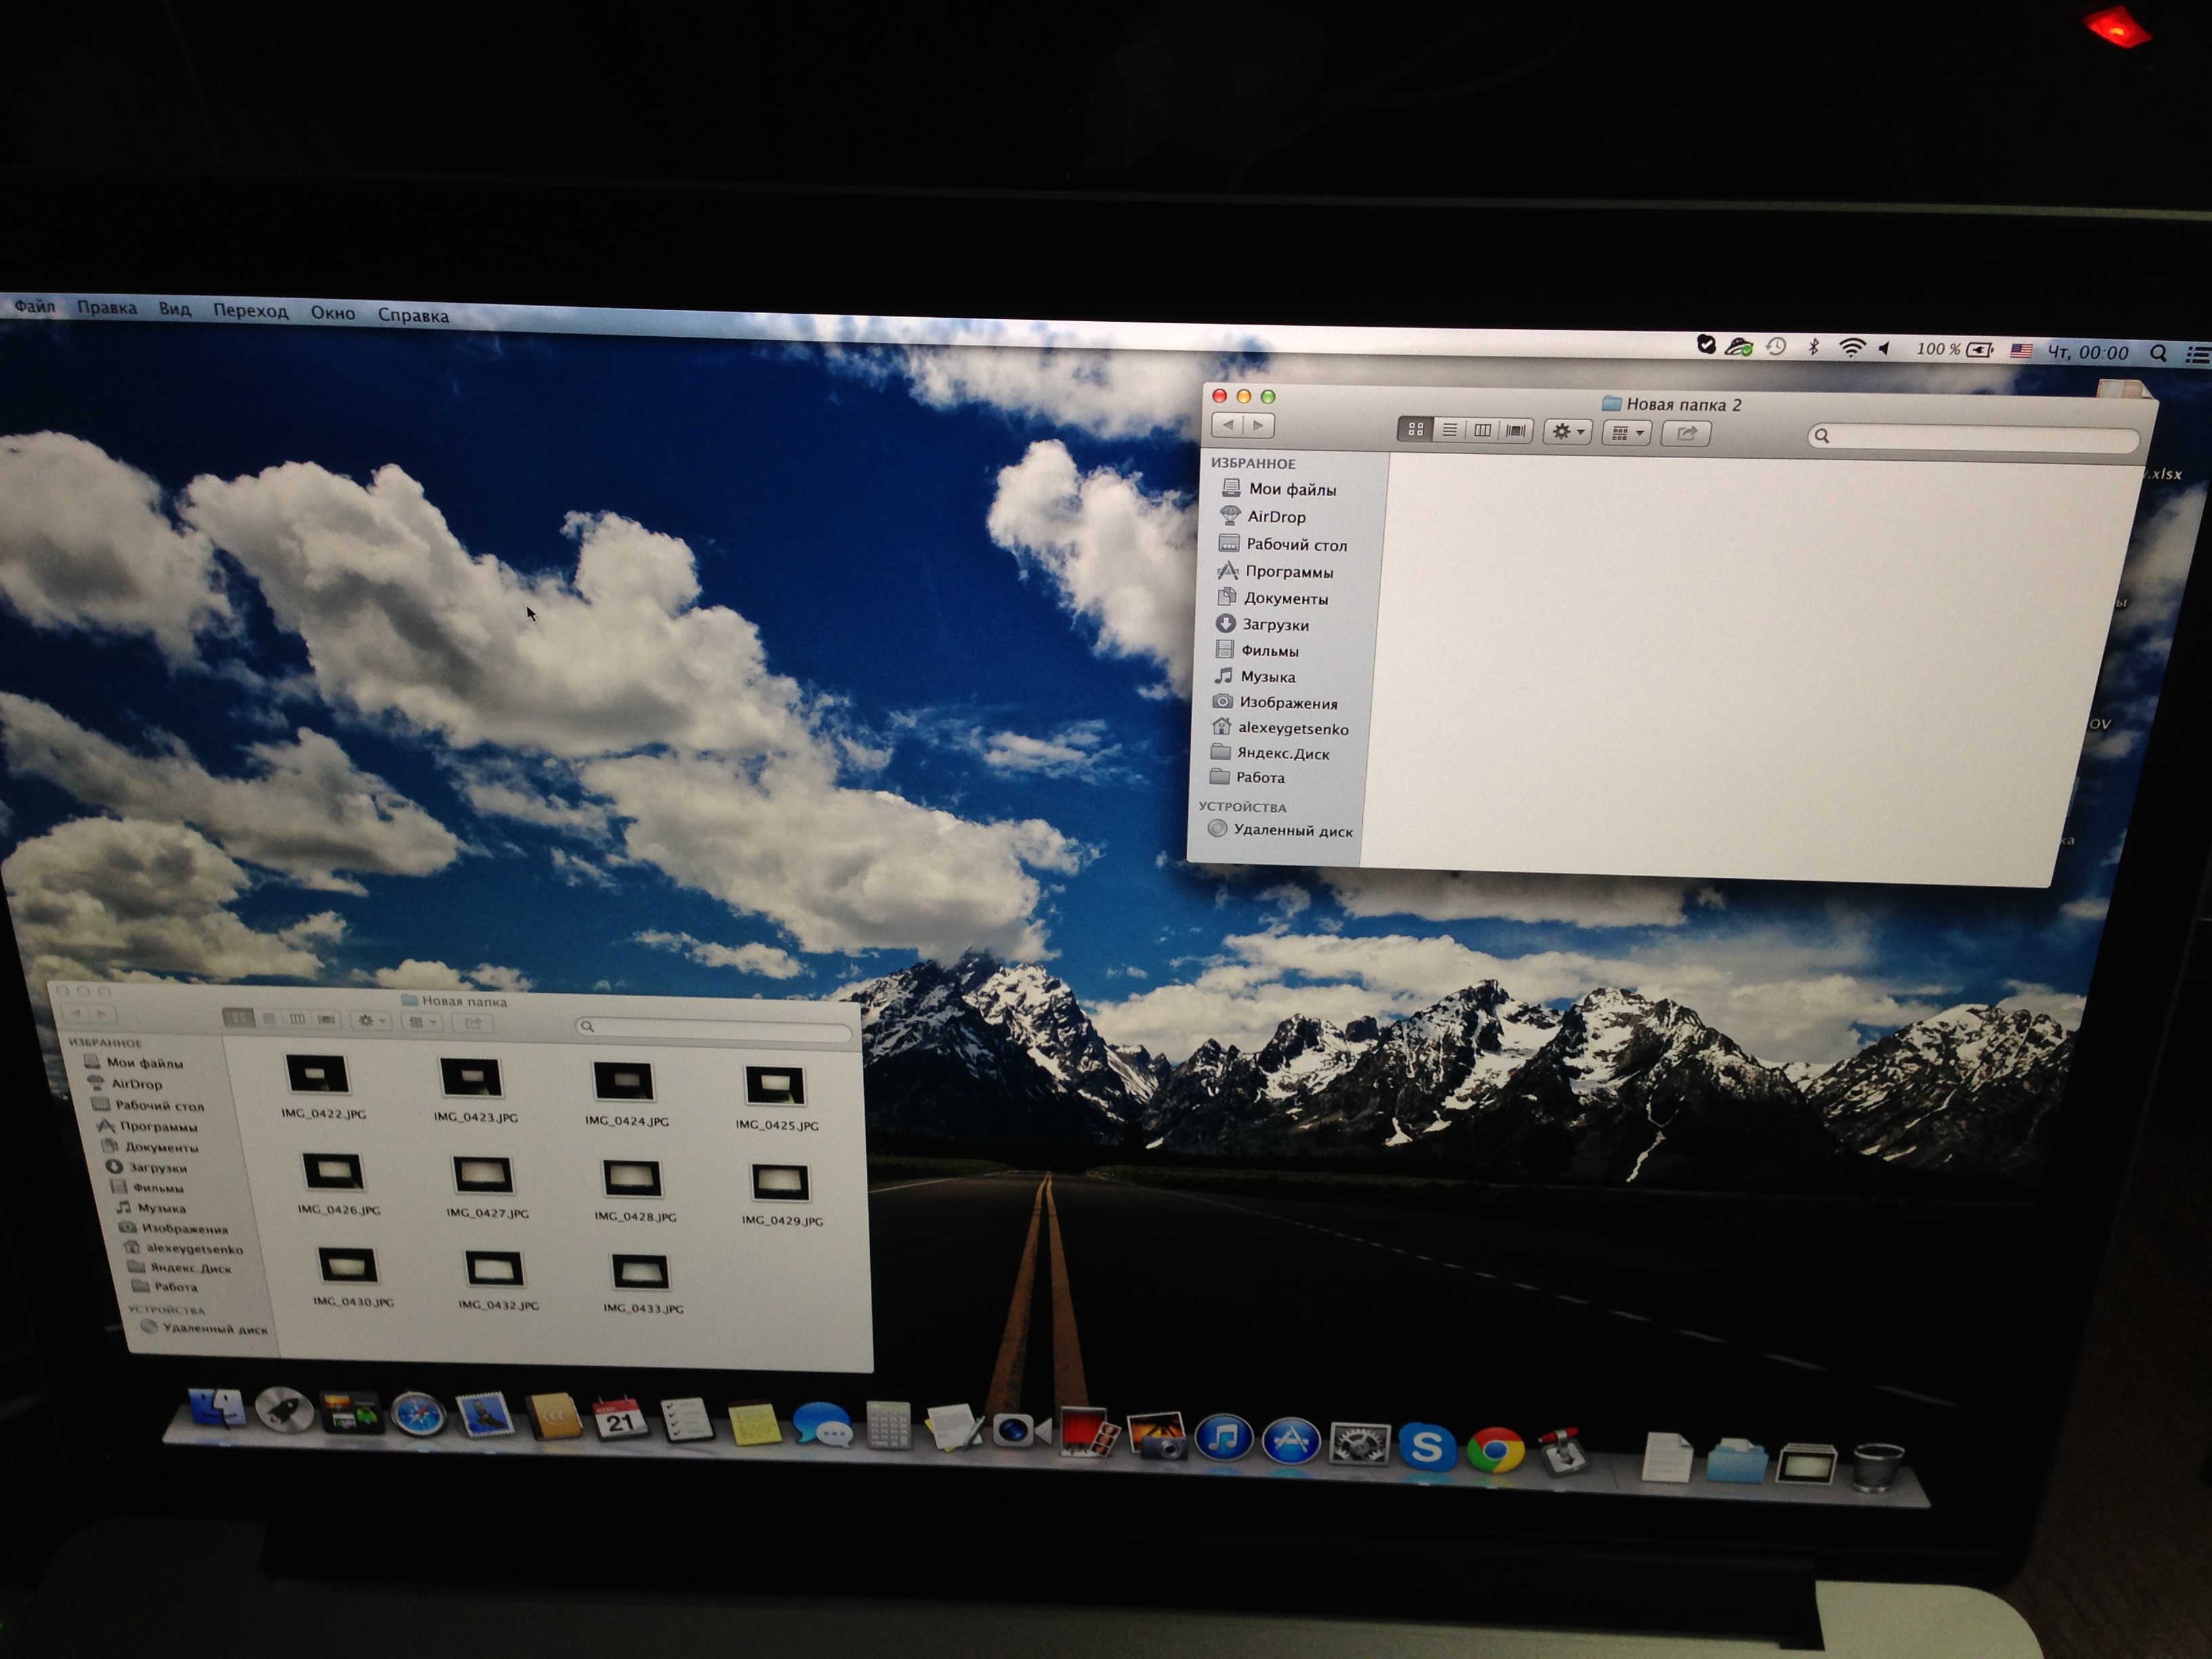Open the blue folder stack in Dock
Screen dimensions: 2212x1659
(1736, 1460)
